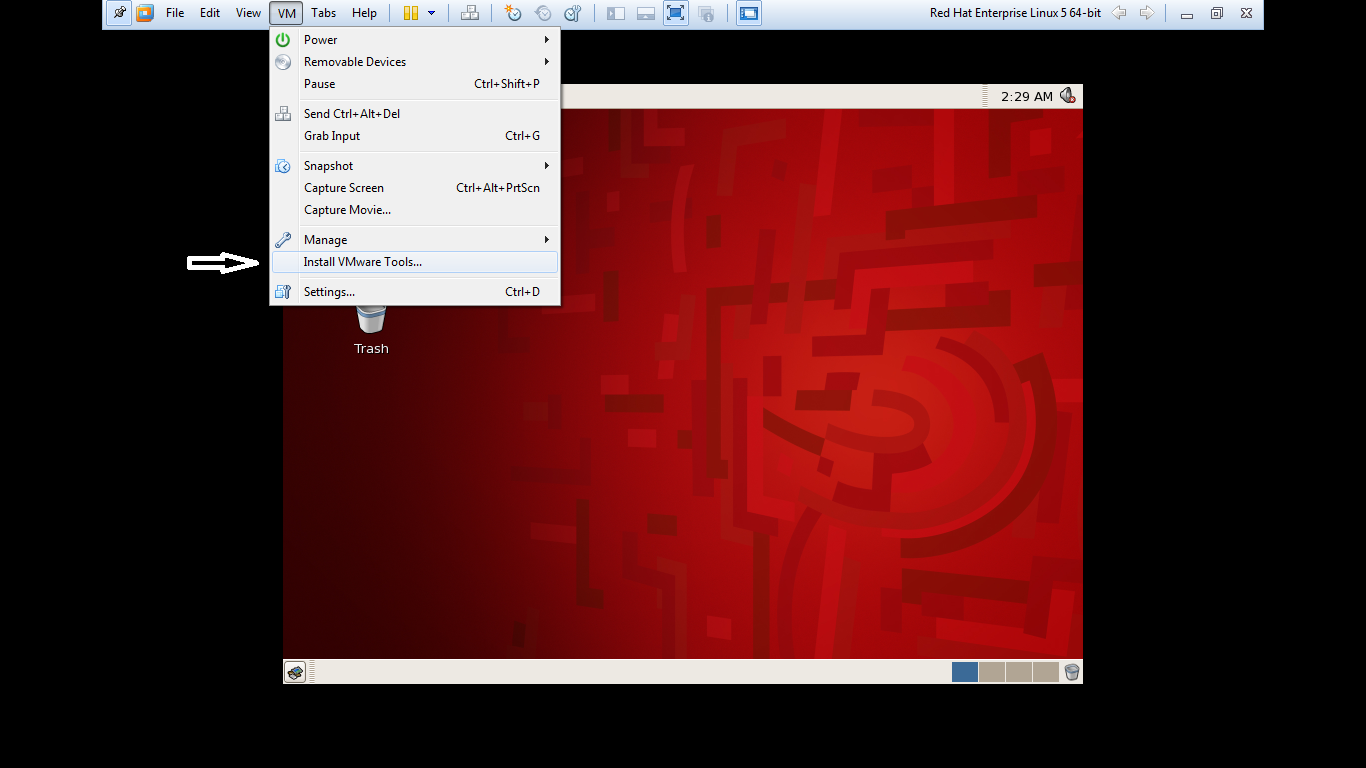Open the Edit menu

tap(210, 13)
